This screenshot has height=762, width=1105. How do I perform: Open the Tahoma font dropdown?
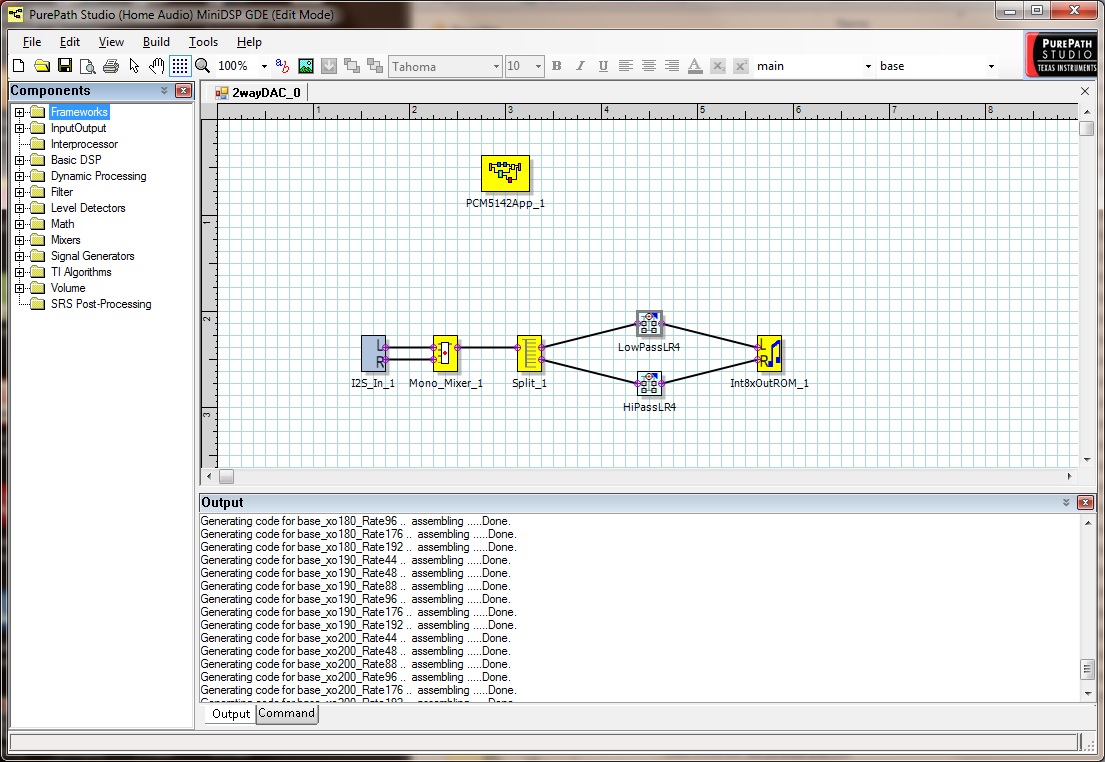coord(496,66)
